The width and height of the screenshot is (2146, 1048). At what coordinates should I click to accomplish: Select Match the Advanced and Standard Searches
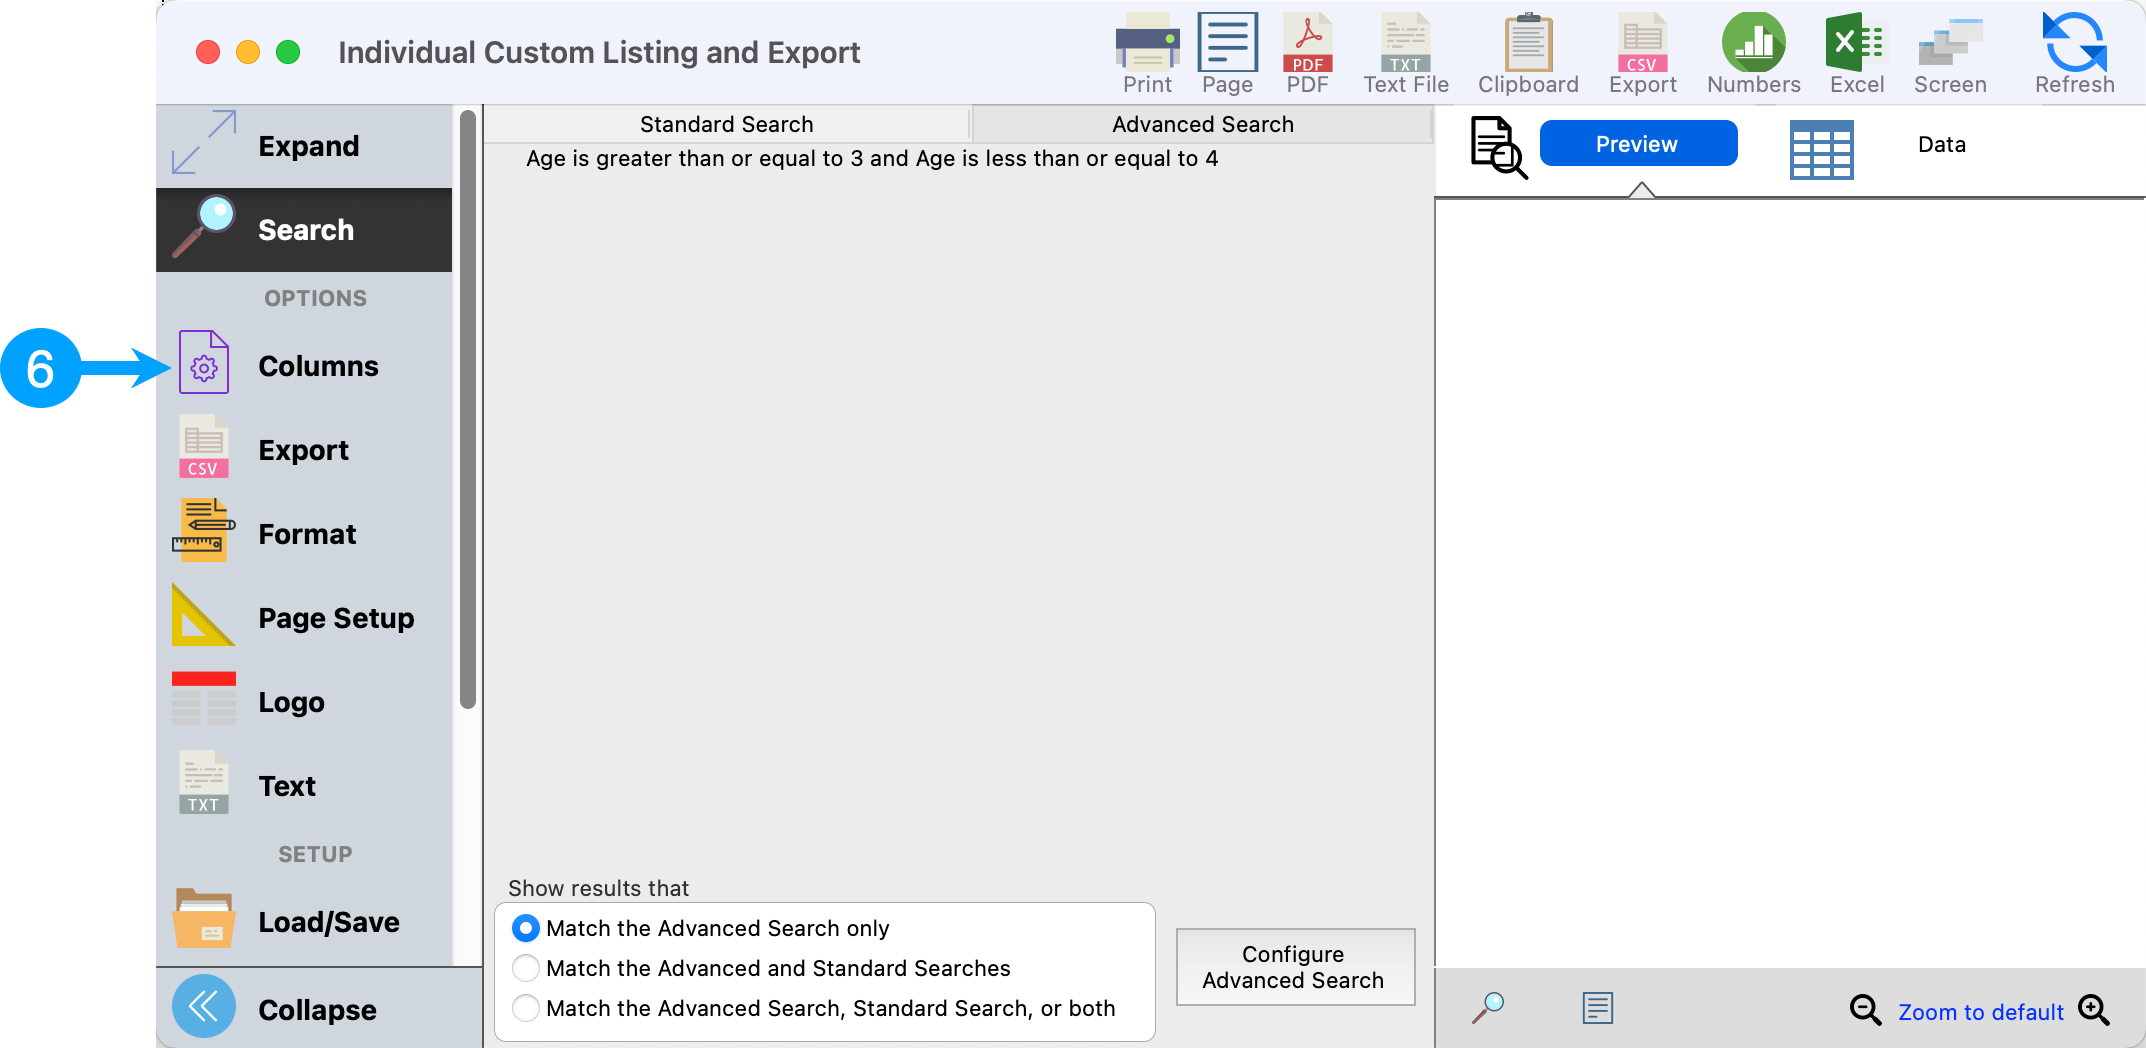(x=526, y=968)
